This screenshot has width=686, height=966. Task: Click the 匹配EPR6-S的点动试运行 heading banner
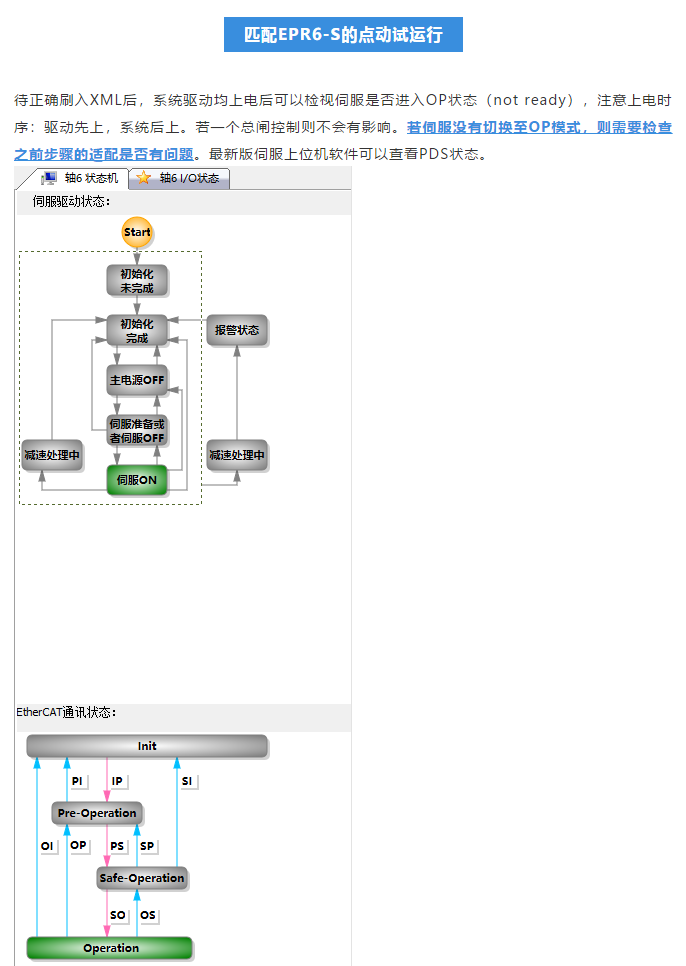tap(343, 35)
